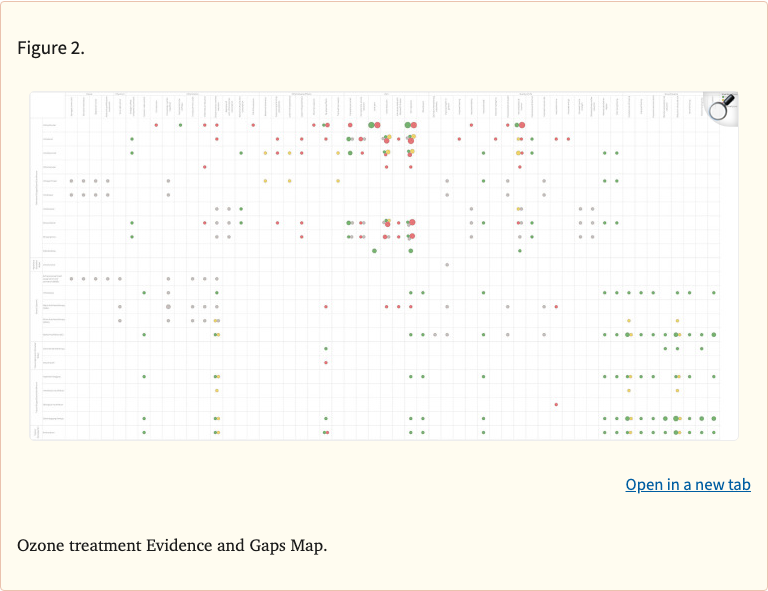Open the figure via 'Open in a new tab'
Image resolution: width=768 pixels, height=591 pixels.
point(687,485)
